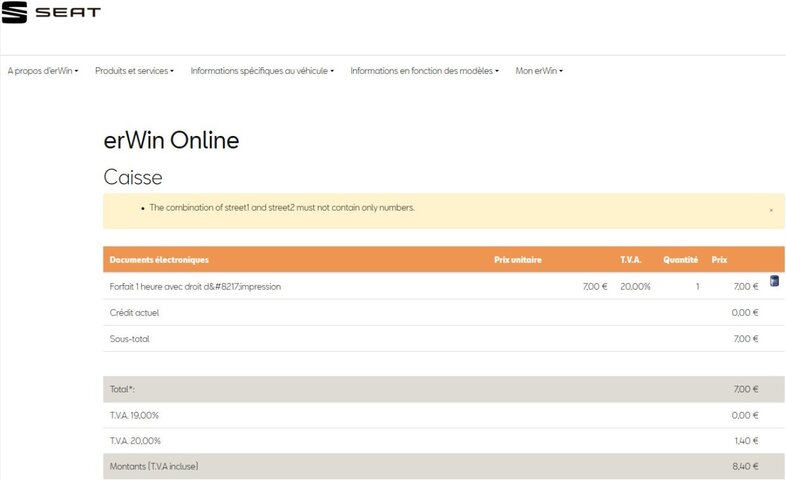Screen dimensions: 786x480
Task: Select the Crédit actuel label
Action: (134, 313)
